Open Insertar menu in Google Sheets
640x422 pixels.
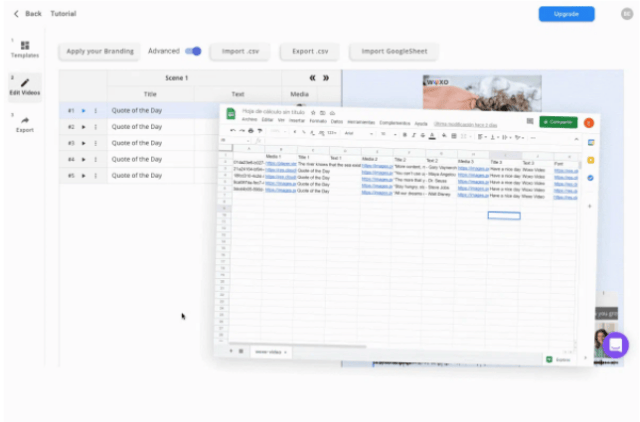[x=297, y=121]
